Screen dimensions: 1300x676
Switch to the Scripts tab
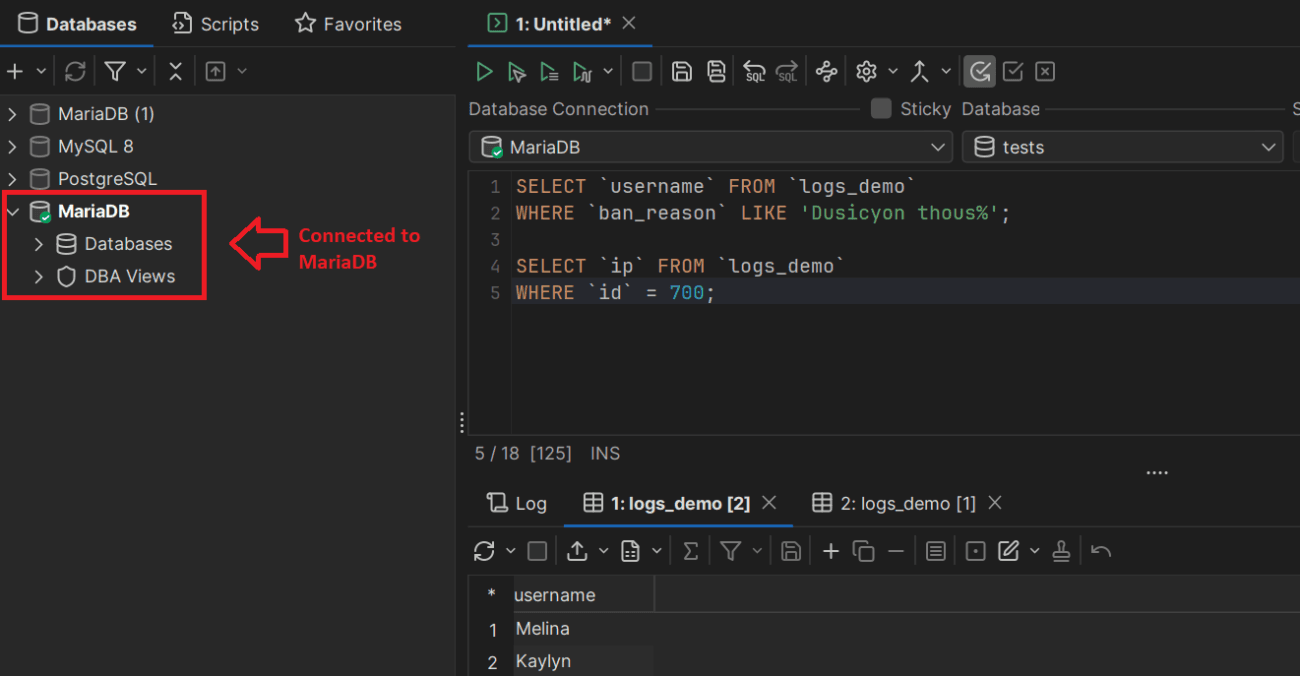coord(215,23)
